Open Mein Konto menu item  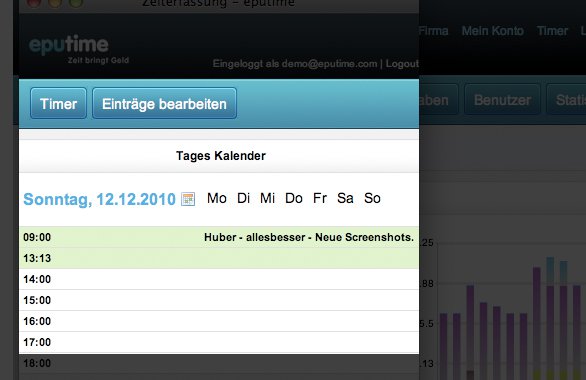point(493,31)
